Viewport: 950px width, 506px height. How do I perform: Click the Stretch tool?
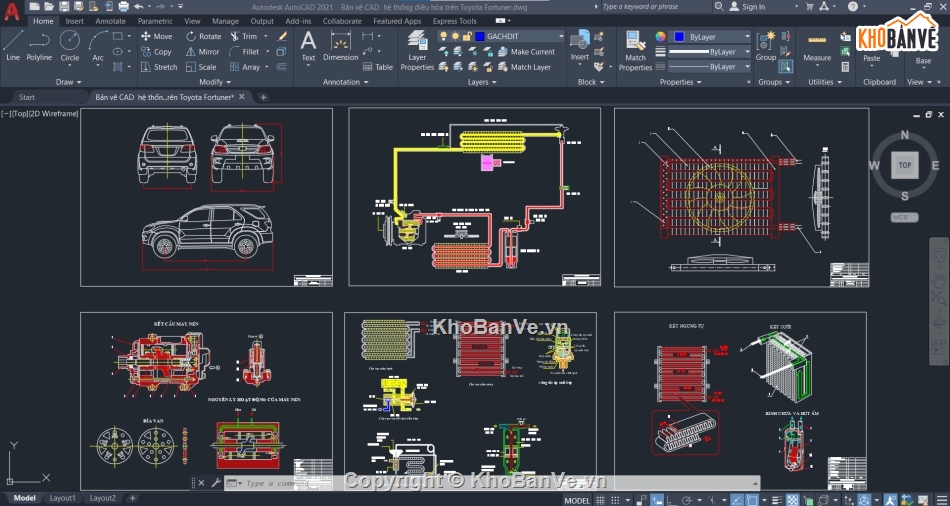pos(159,67)
